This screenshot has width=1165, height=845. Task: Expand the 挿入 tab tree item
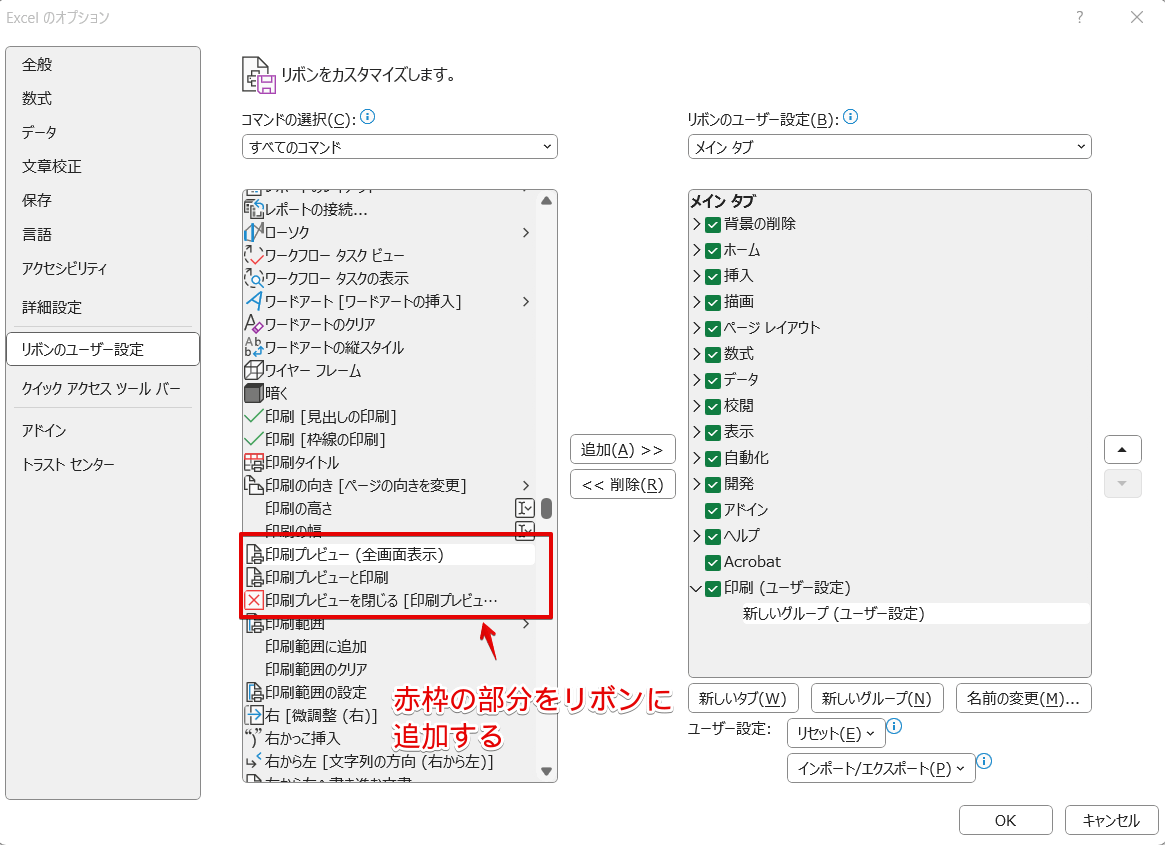697,276
